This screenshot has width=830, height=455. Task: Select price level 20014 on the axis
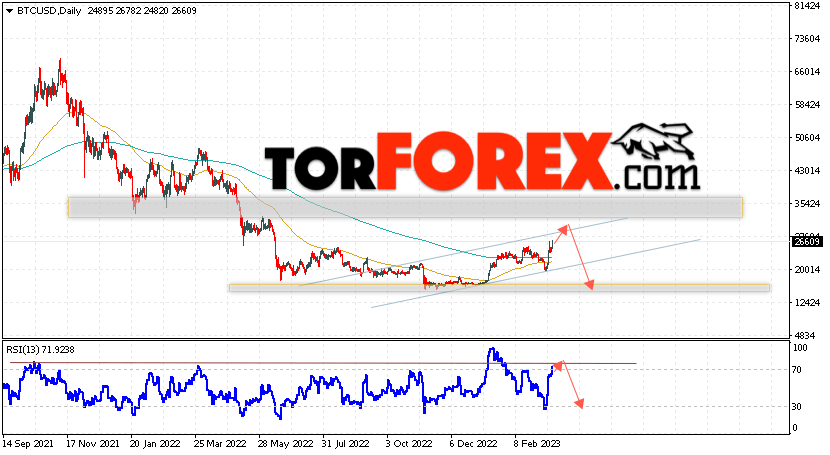(807, 269)
